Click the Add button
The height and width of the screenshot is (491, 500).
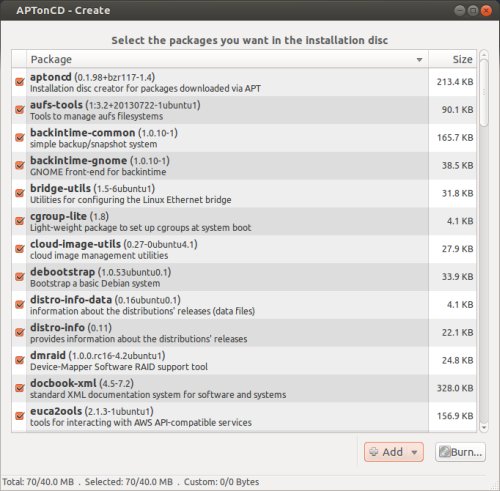(x=394, y=452)
